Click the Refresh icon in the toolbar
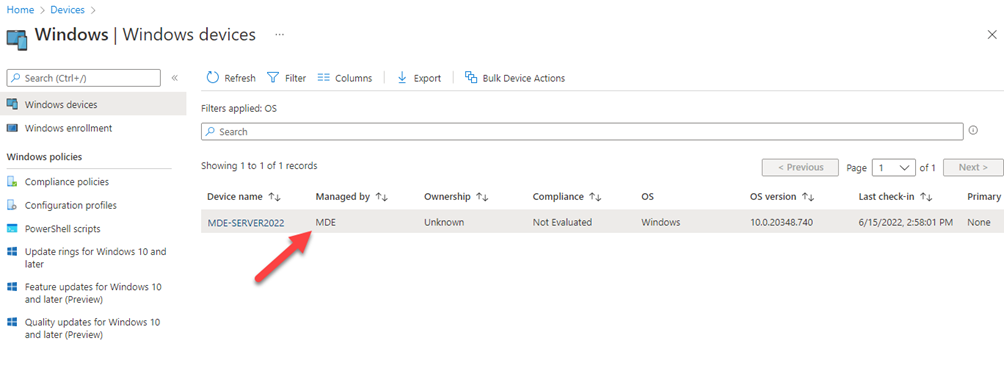 213,78
